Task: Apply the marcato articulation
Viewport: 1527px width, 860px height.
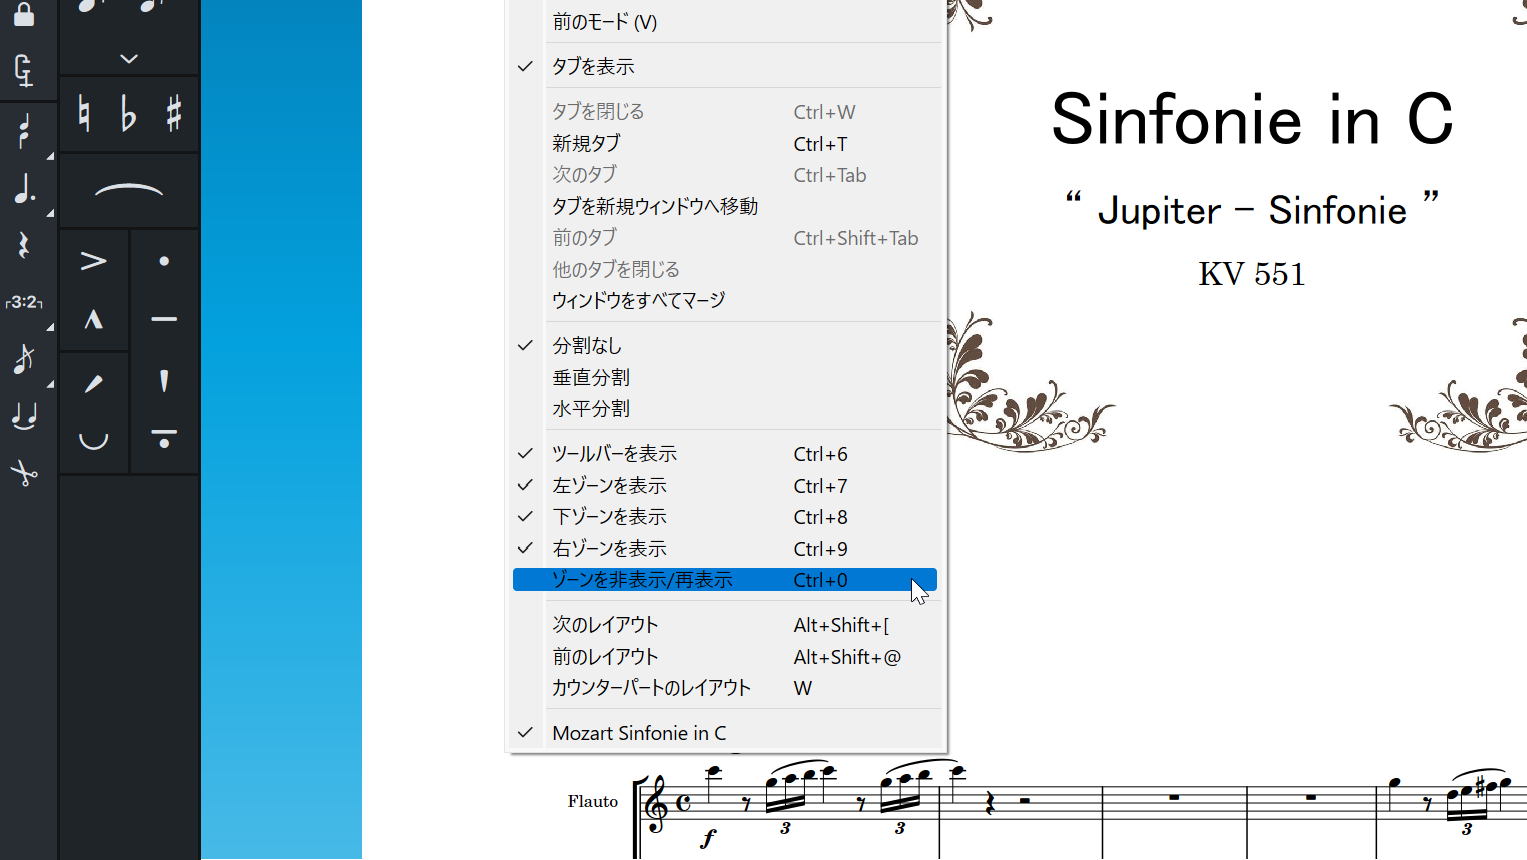Action: [94, 320]
